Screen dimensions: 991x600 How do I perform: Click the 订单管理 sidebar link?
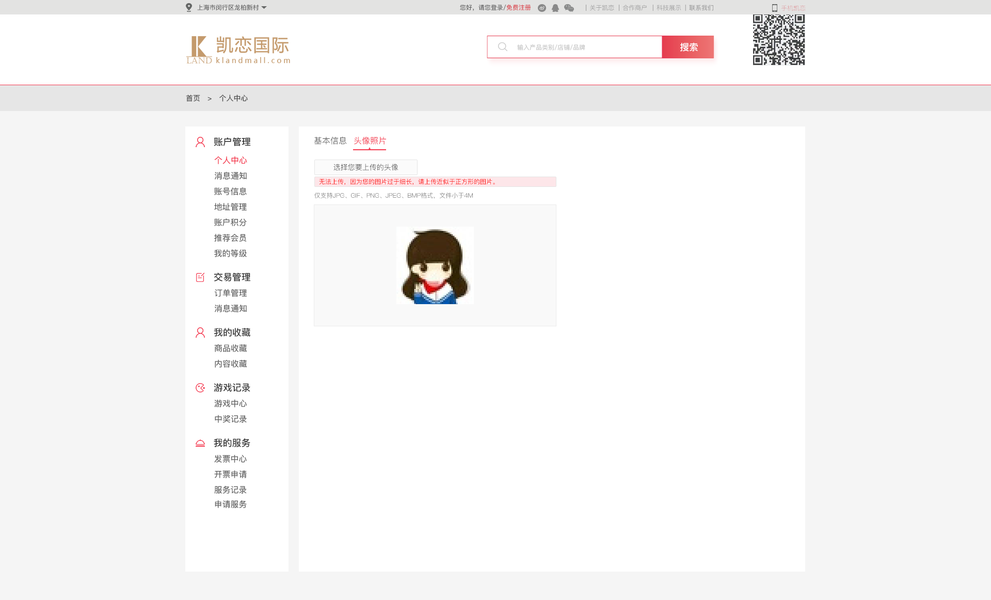[x=229, y=293]
